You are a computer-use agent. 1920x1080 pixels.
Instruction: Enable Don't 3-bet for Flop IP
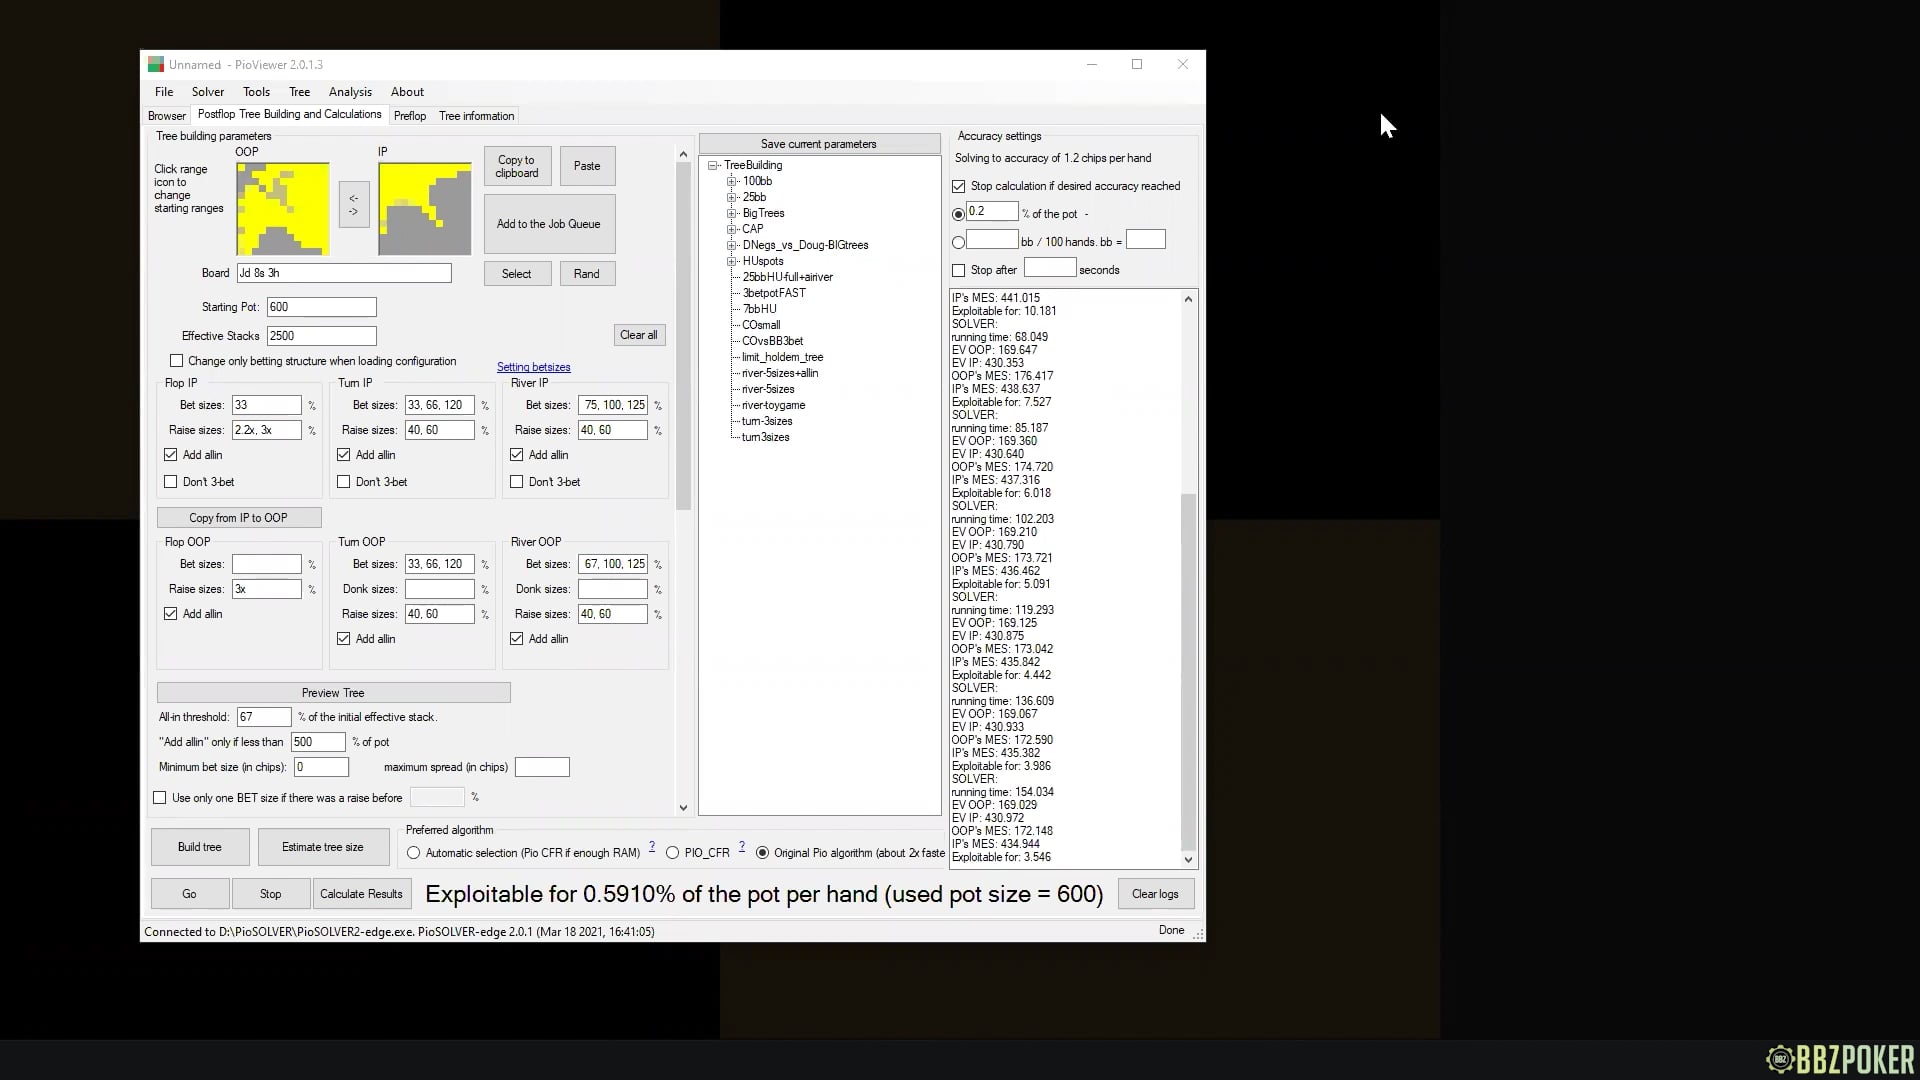(x=171, y=481)
